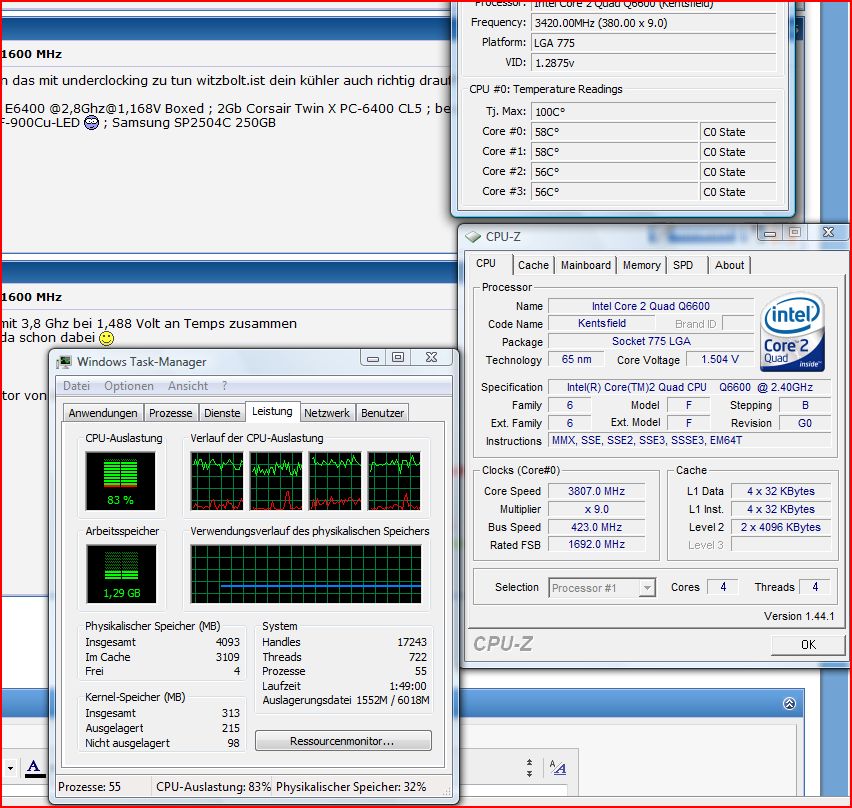The image size is (852, 808).
Task: Click the Core Voltage 1.504 V value
Action: coord(719,359)
